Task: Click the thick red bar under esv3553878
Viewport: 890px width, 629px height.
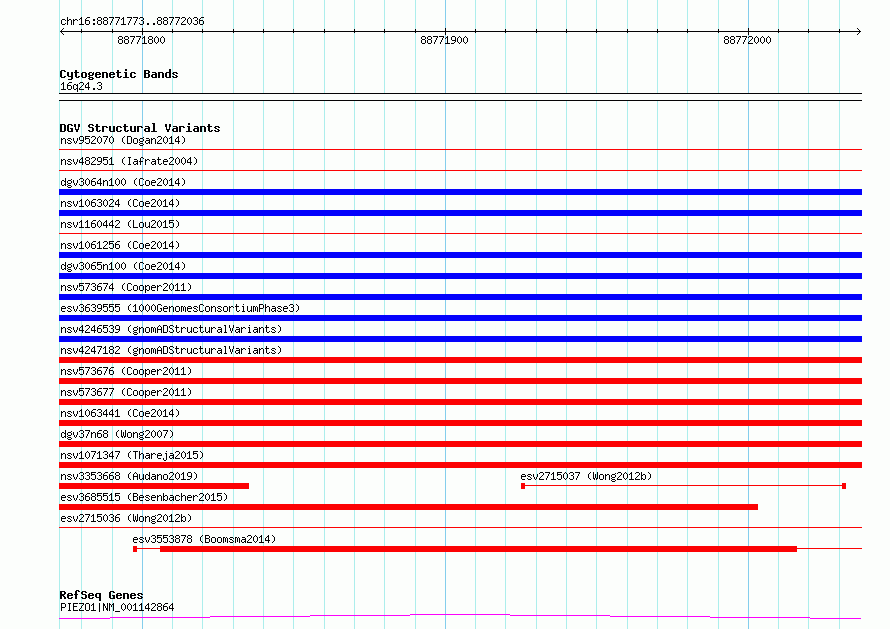Action: pos(478,549)
